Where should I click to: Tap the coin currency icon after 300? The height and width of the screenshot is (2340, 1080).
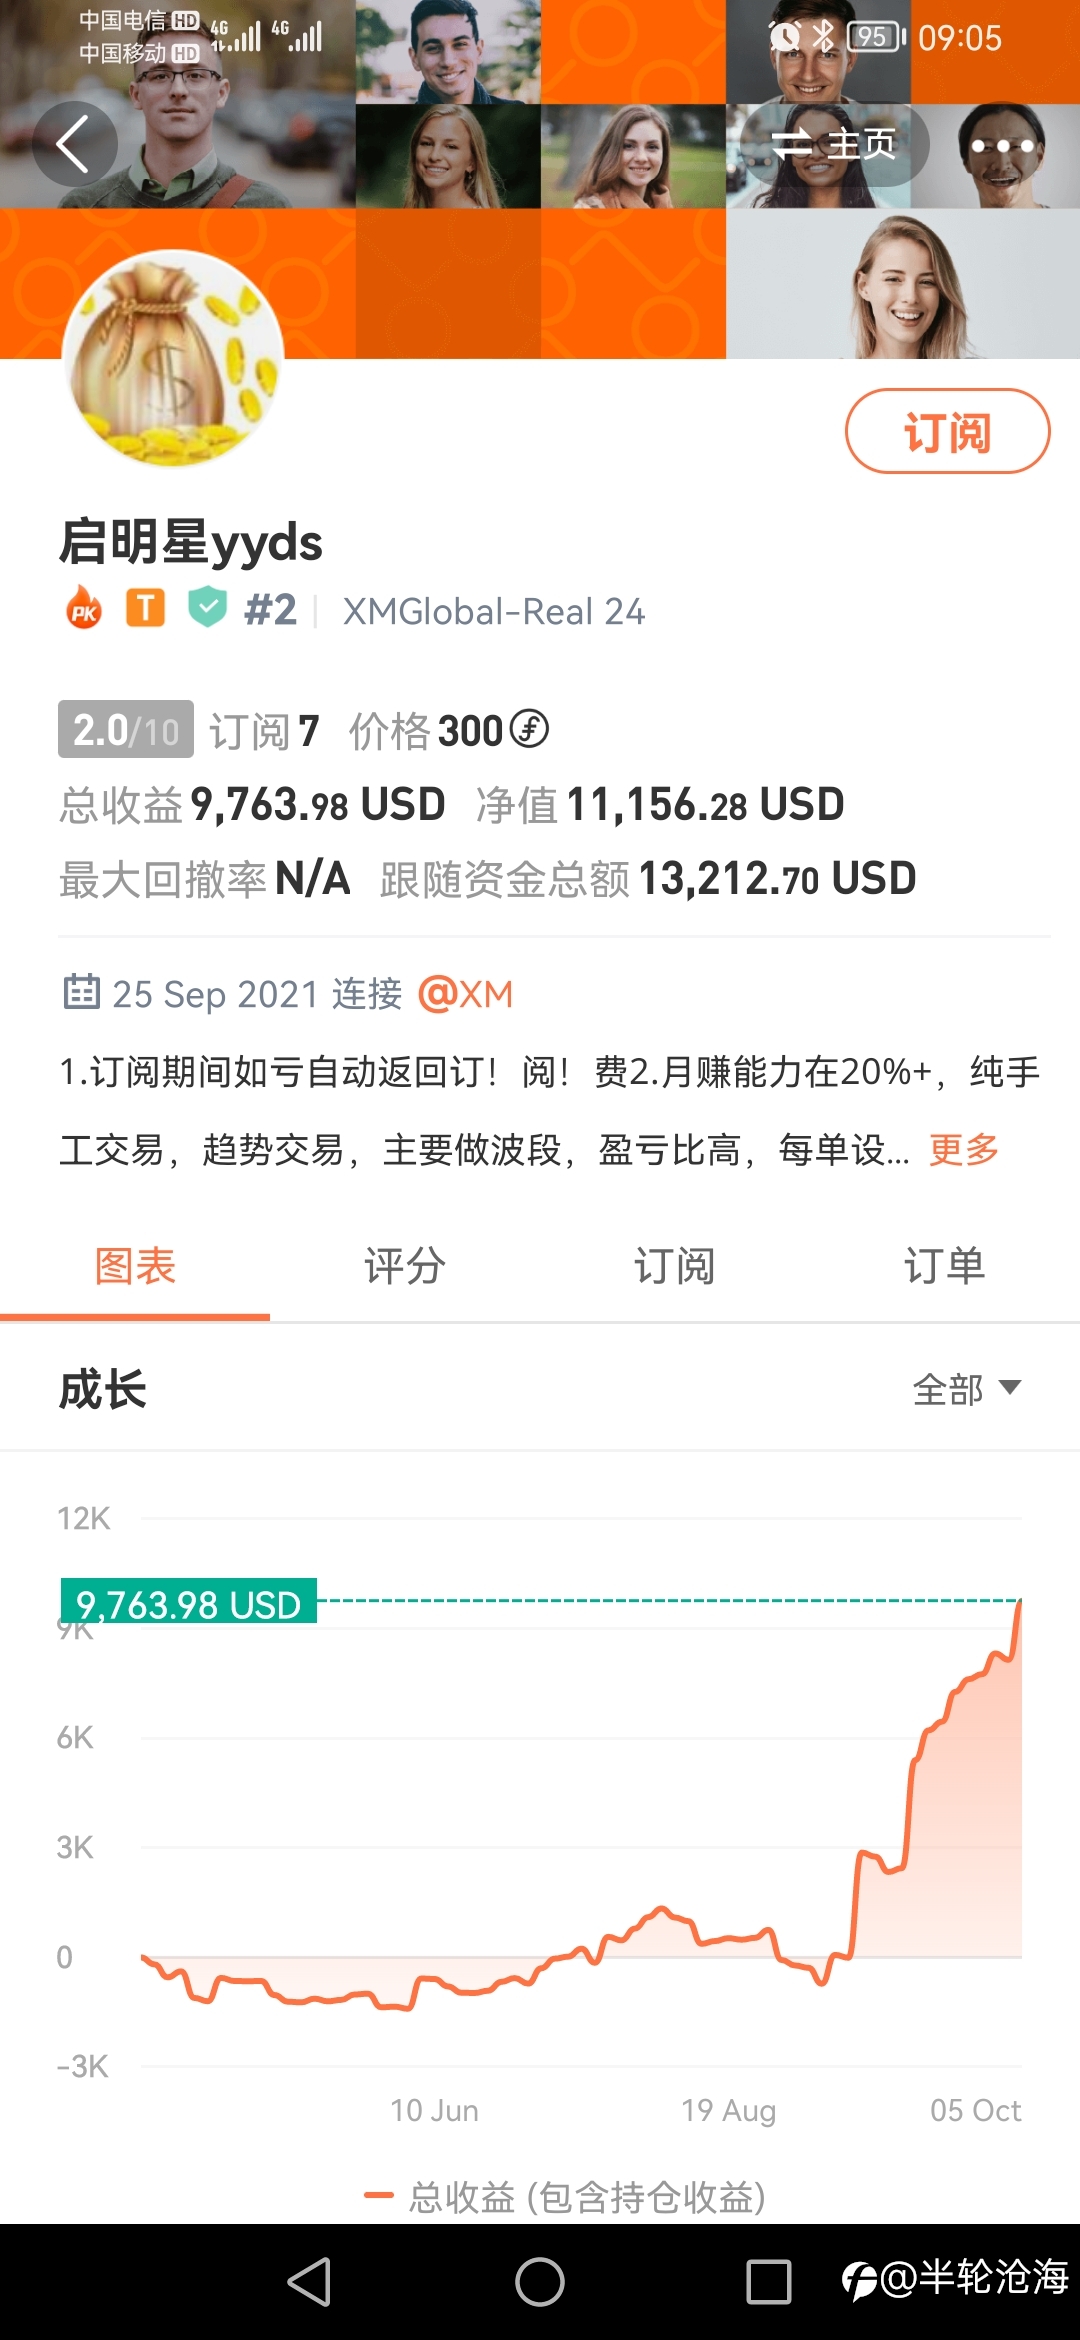(529, 729)
